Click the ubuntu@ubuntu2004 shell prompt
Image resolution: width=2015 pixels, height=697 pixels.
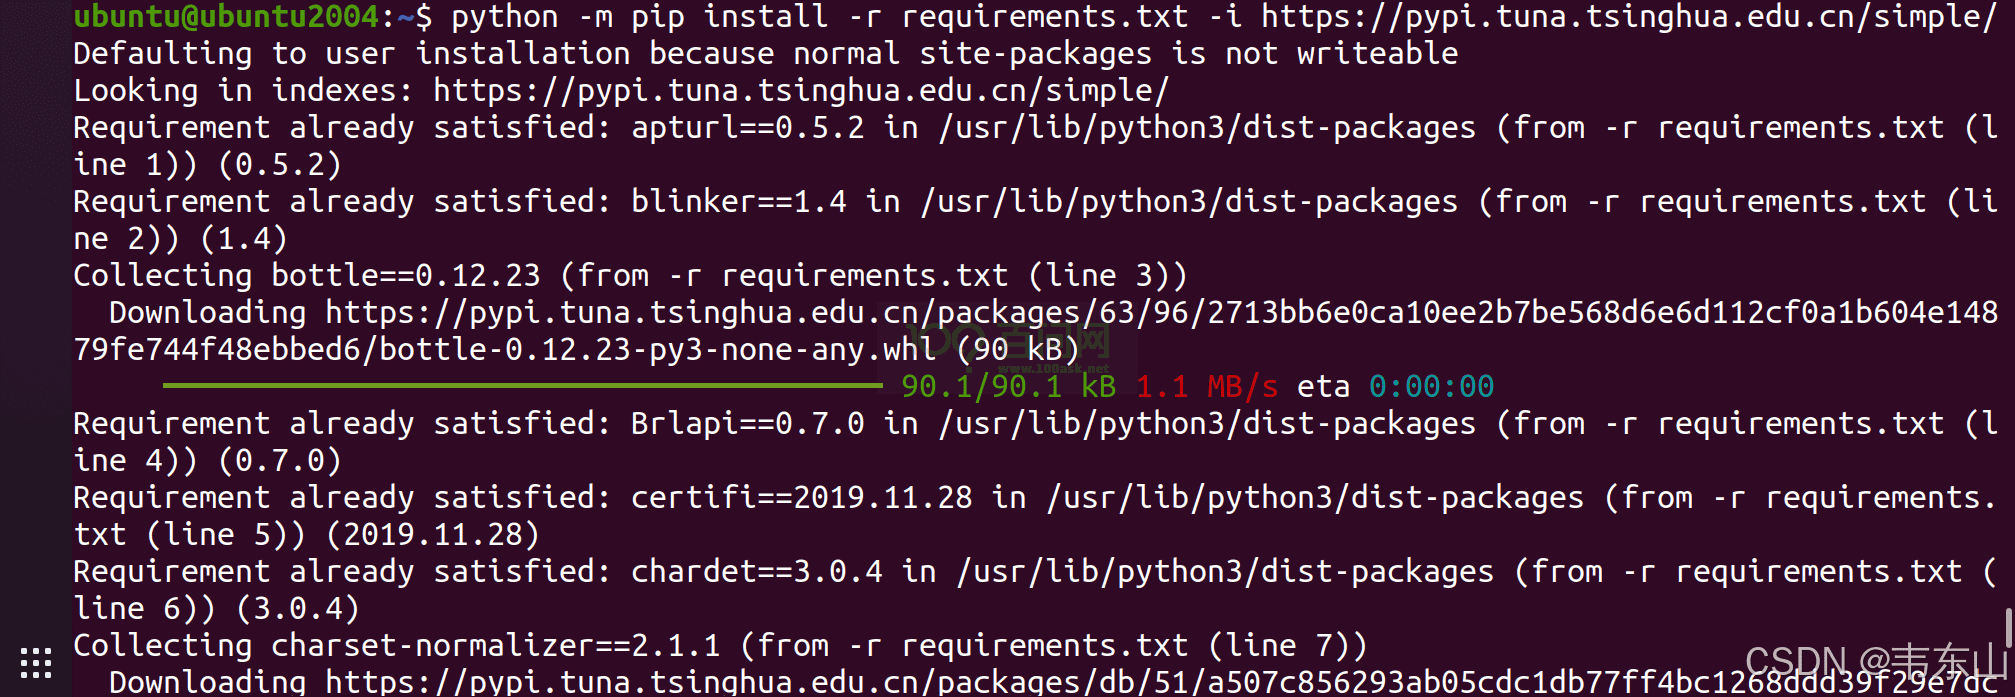coord(226,17)
